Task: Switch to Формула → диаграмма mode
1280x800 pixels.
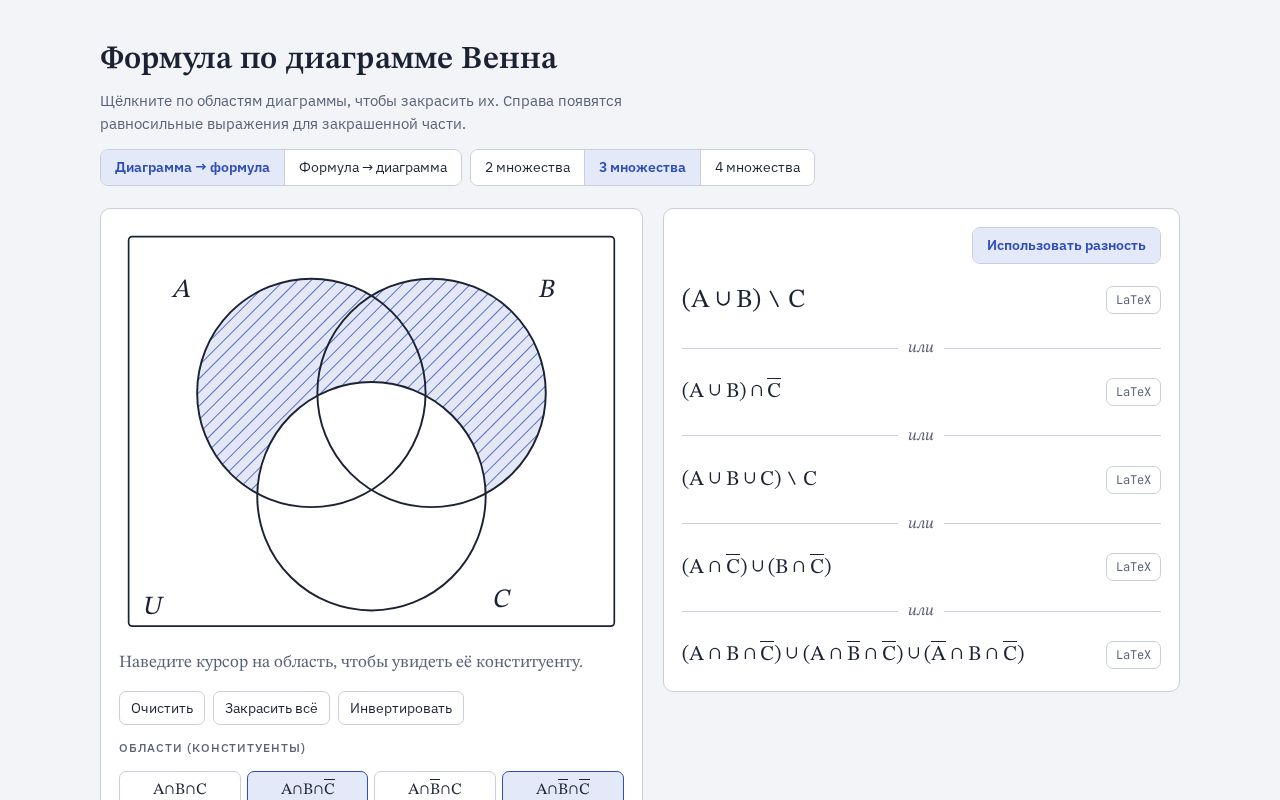Action: pos(373,168)
